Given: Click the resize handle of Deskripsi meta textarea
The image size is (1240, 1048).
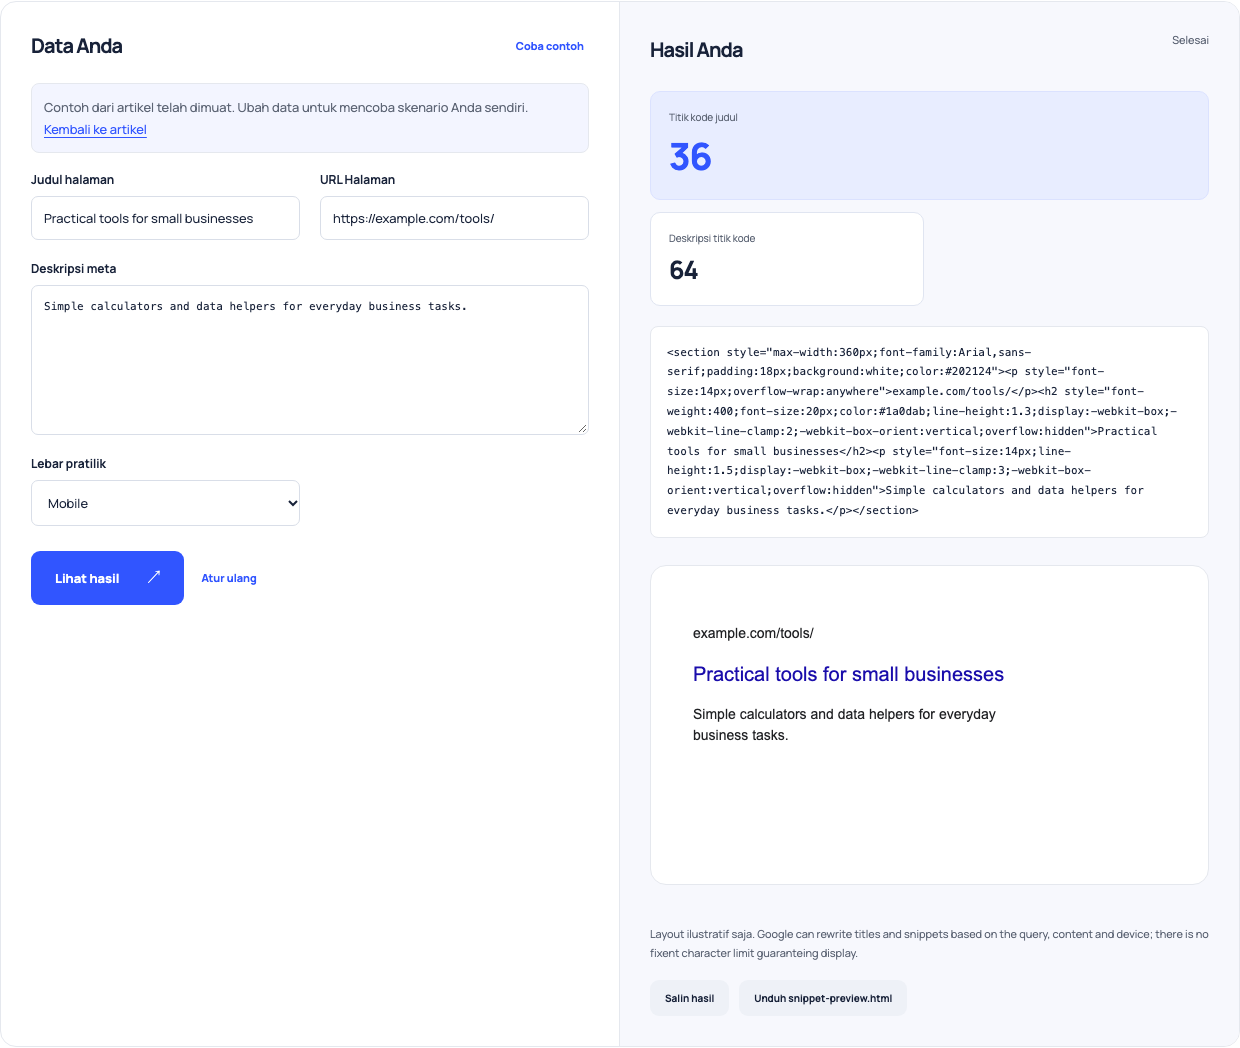Looking at the screenshot, I should pos(582,428).
